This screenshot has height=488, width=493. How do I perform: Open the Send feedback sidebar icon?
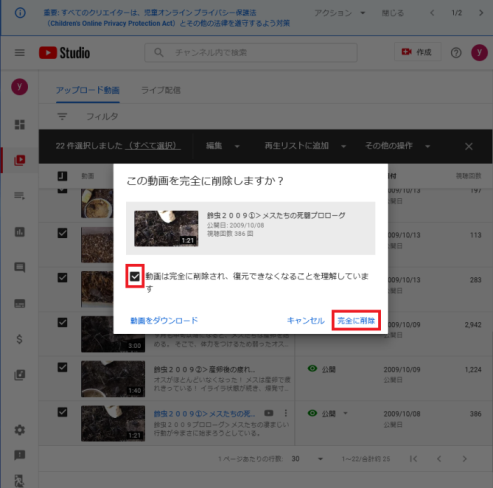point(20,455)
